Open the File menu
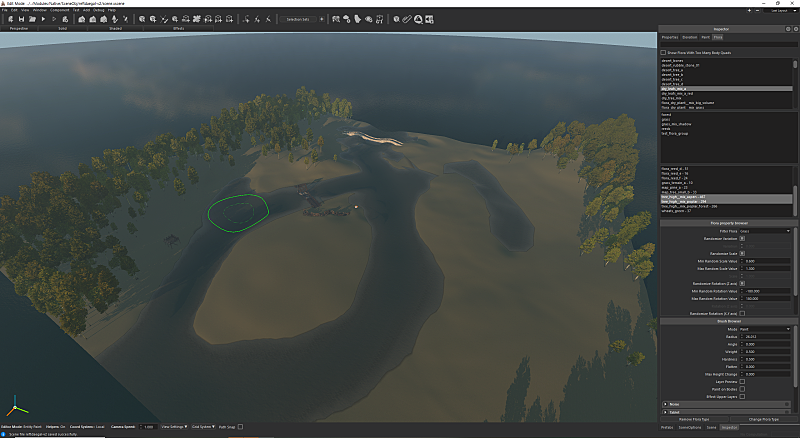The image size is (800, 438). (5, 10)
